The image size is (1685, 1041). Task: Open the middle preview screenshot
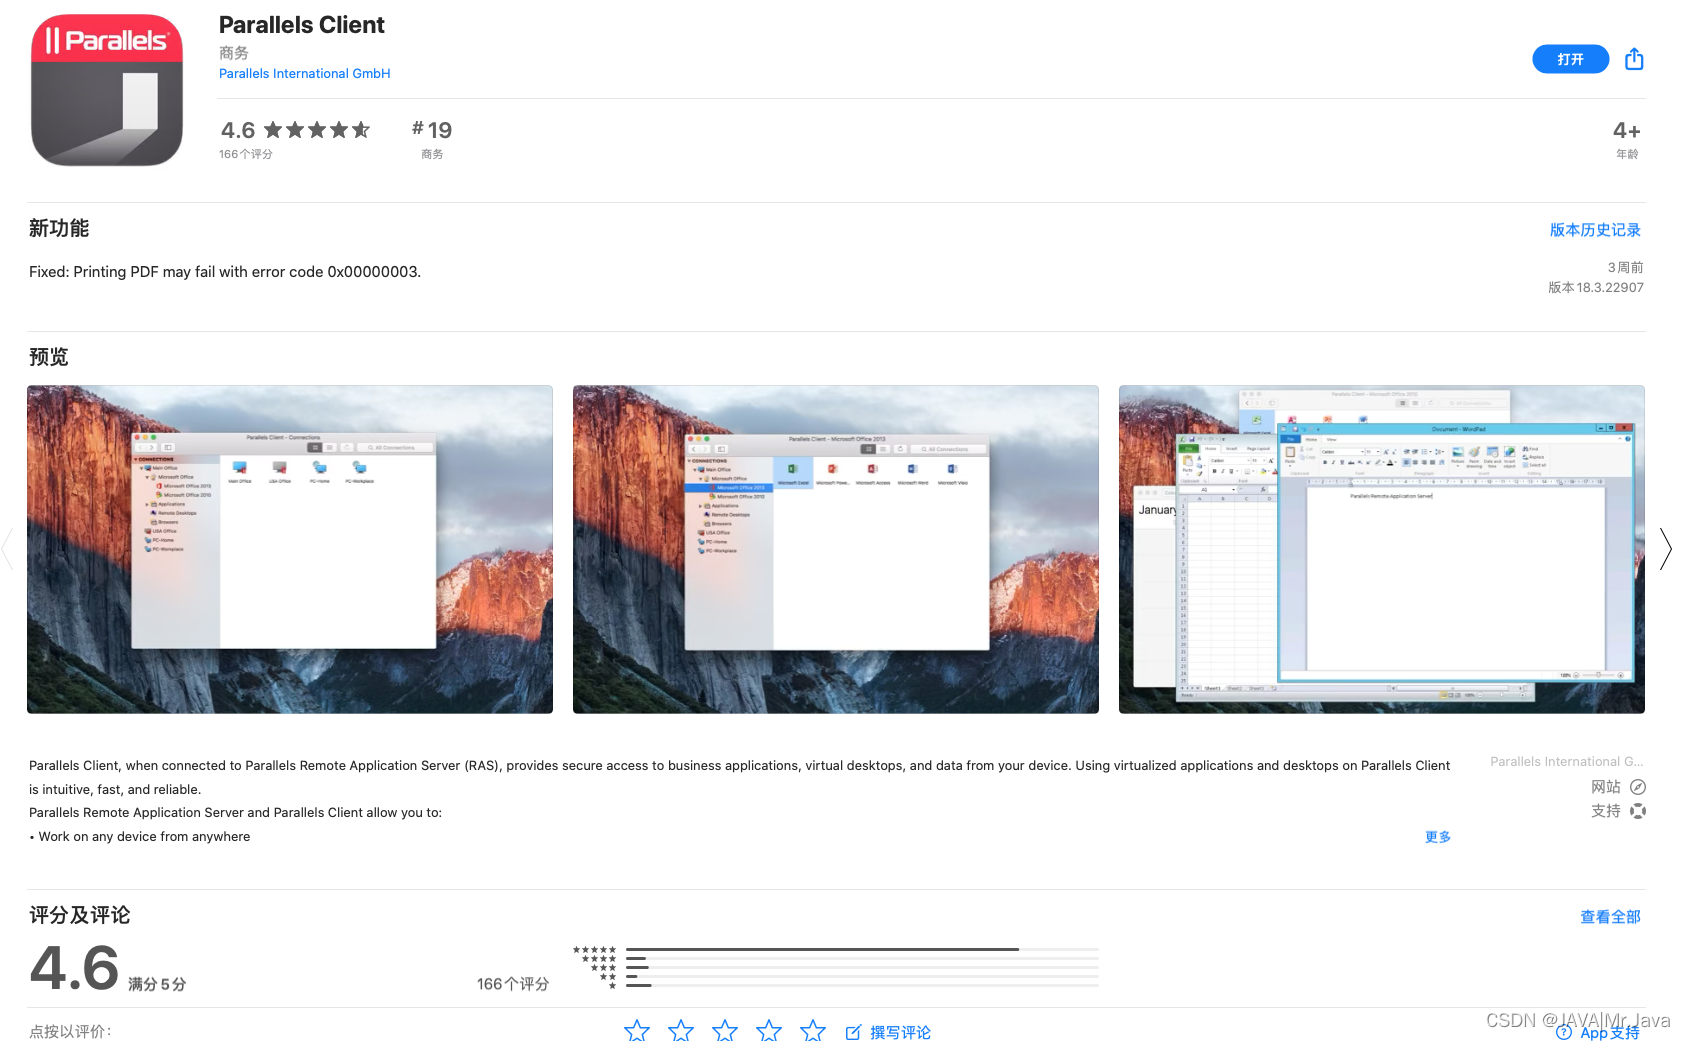pos(835,549)
